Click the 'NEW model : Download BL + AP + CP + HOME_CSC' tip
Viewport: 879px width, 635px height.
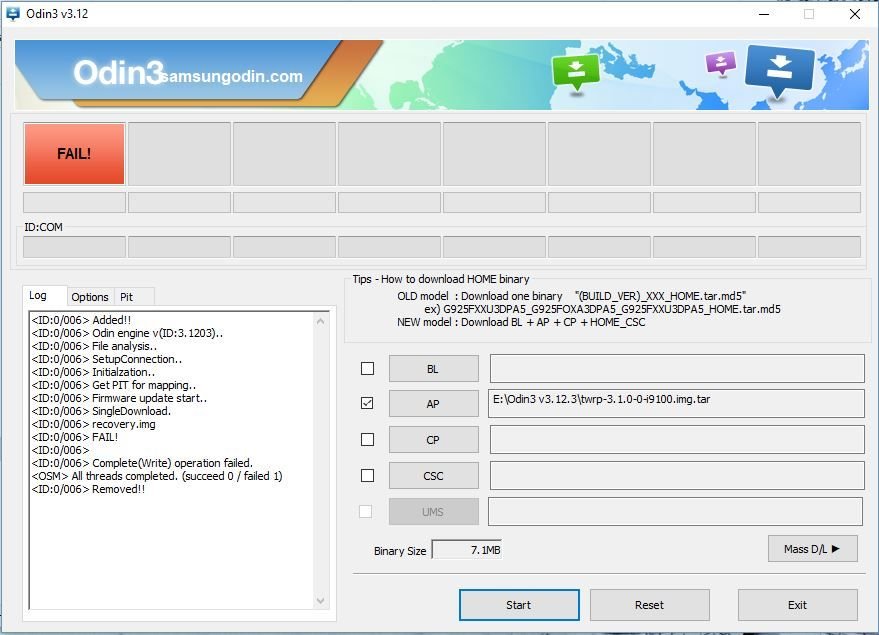click(x=521, y=322)
